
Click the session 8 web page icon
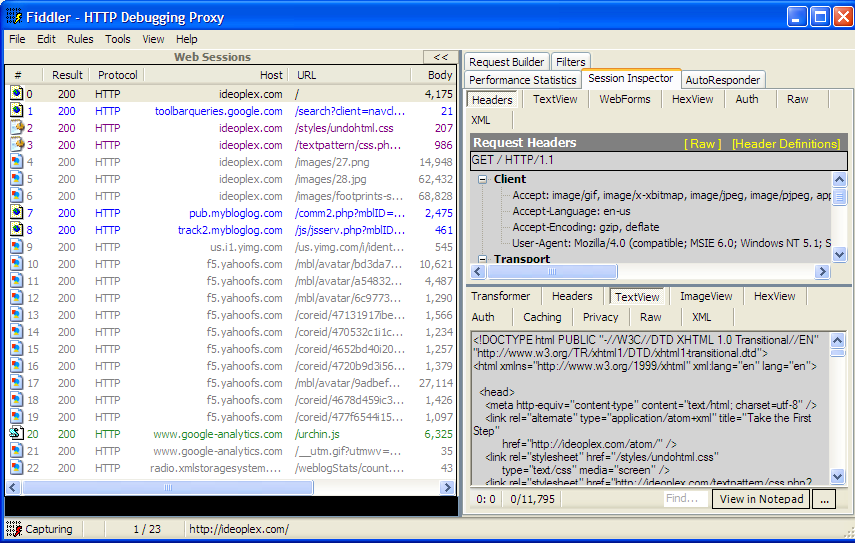tap(17, 229)
